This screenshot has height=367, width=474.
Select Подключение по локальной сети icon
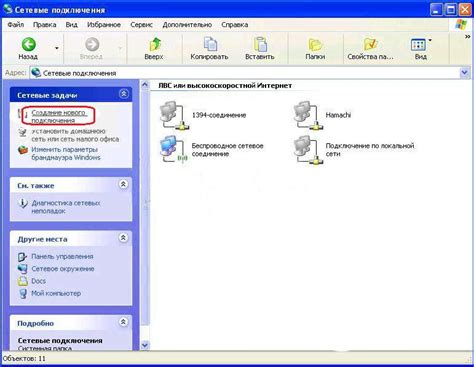click(308, 150)
